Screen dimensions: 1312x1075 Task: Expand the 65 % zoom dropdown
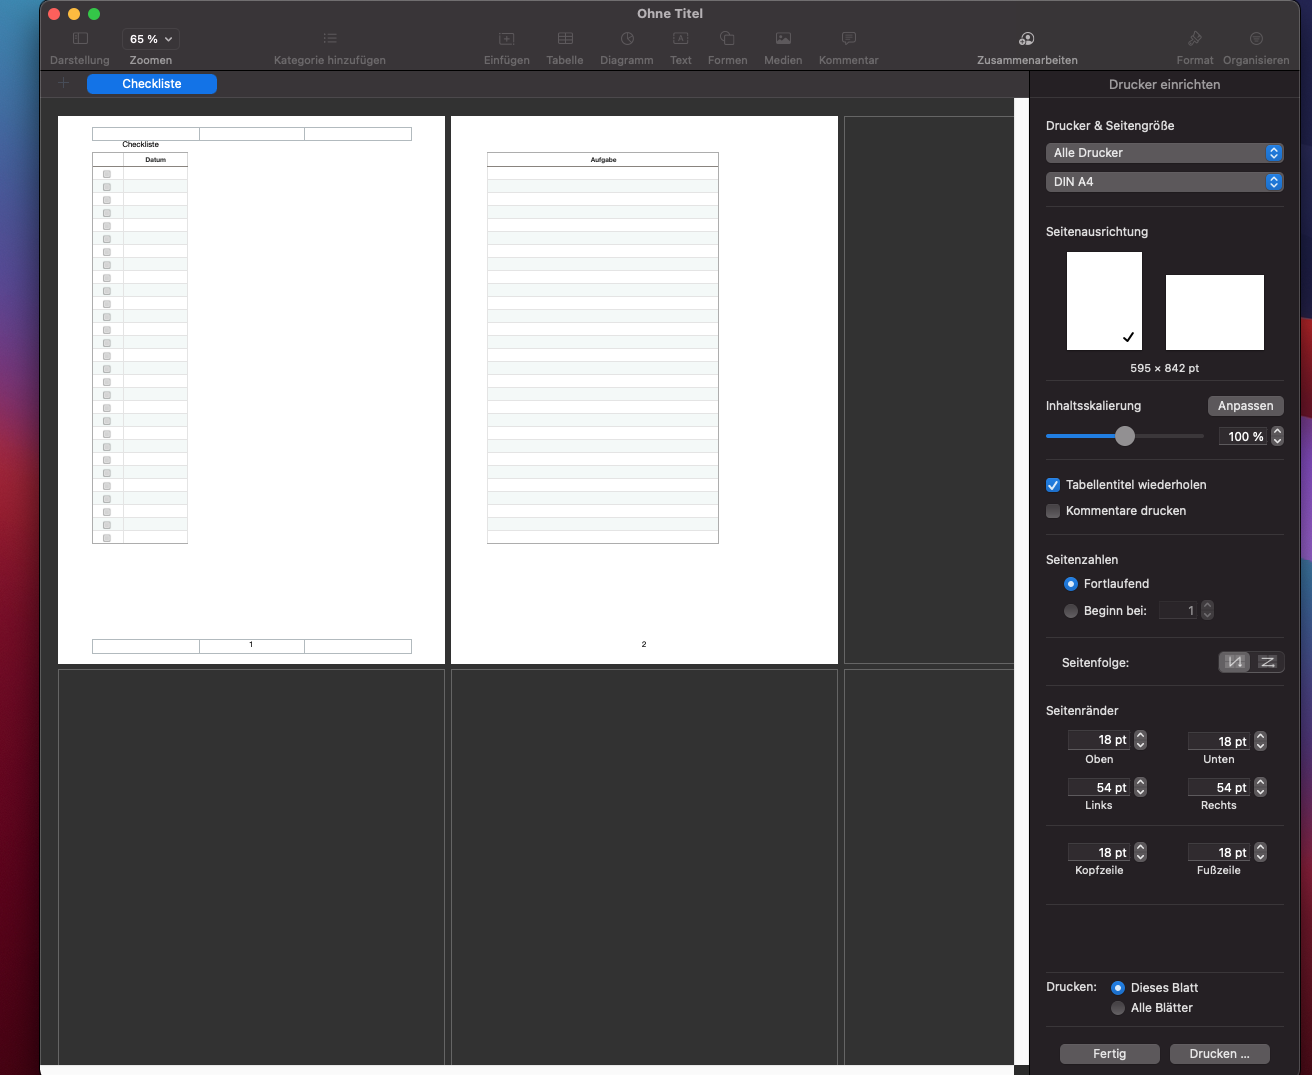point(151,39)
